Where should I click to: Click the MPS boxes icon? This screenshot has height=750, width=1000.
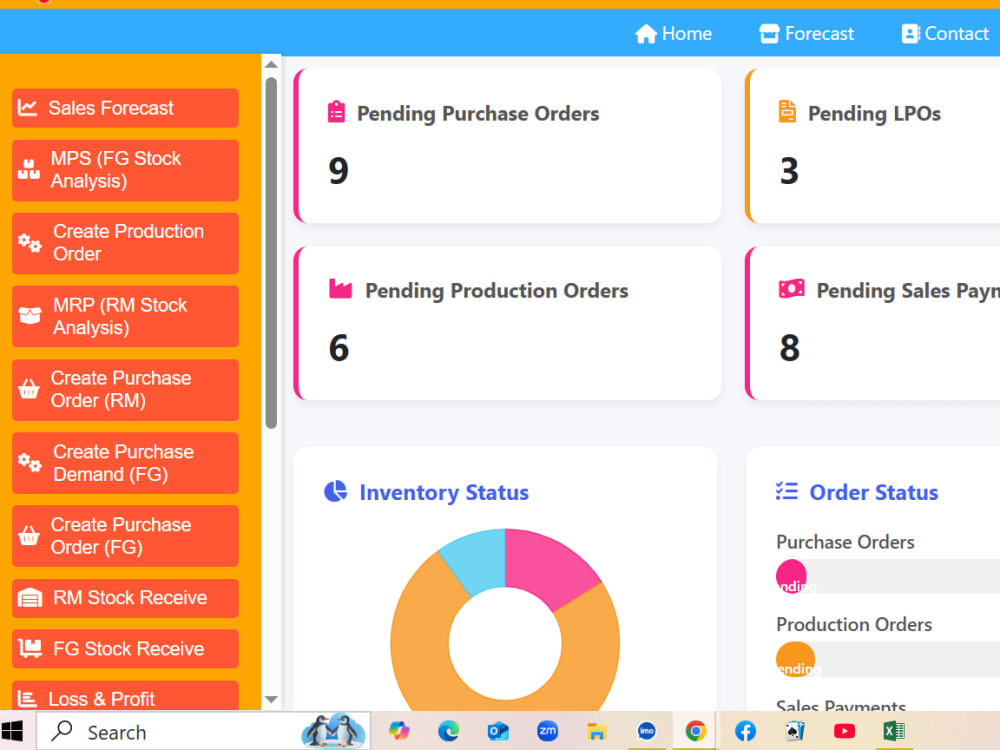[29, 170]
